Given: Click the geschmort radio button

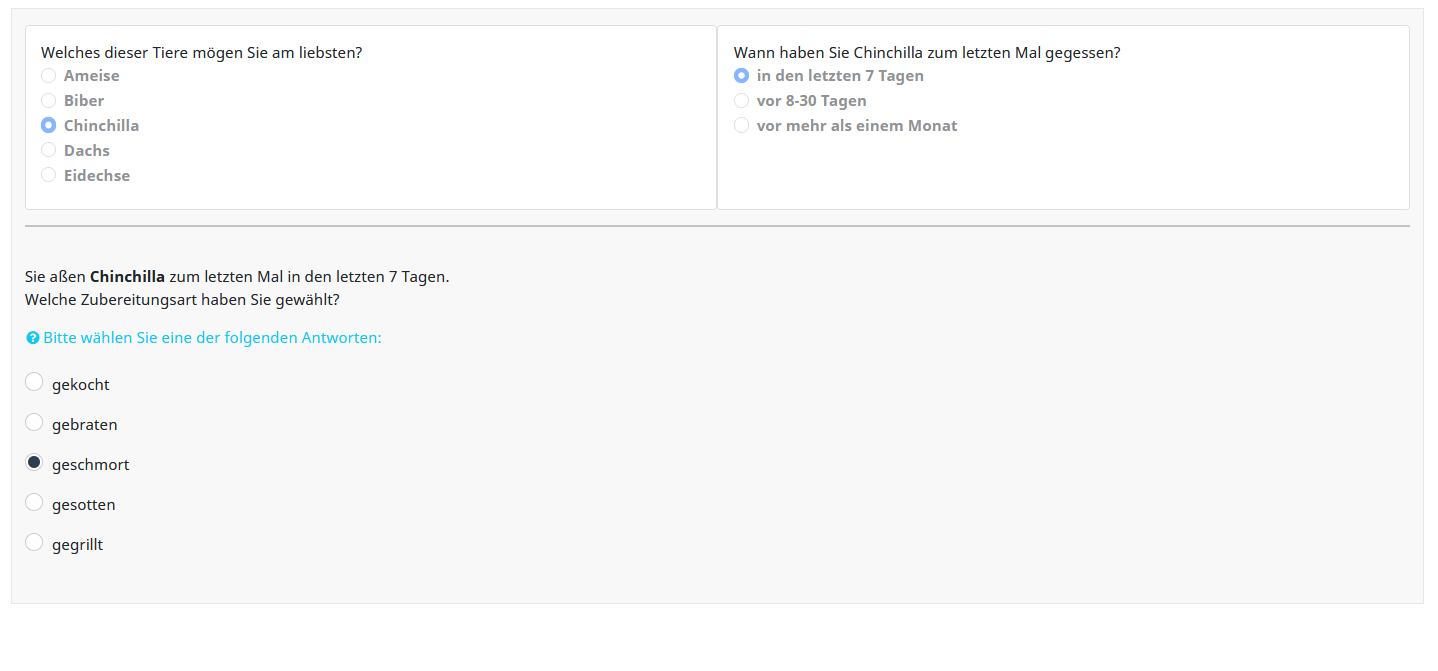Looking at the screenshot, I should coord(34,462).
